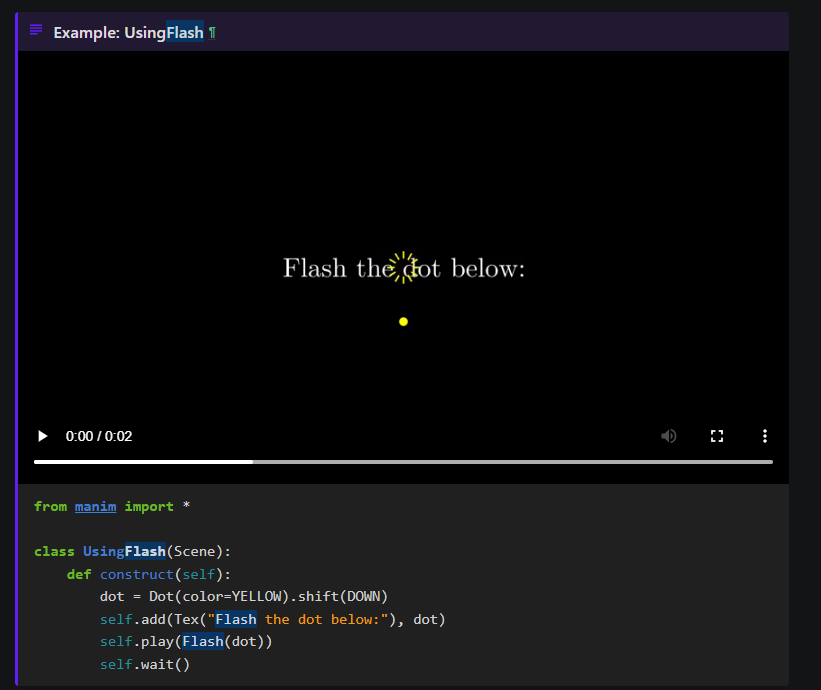821x690 pixels.
Task: Select the play triangle in the video controls
Action: pos(42,436)
